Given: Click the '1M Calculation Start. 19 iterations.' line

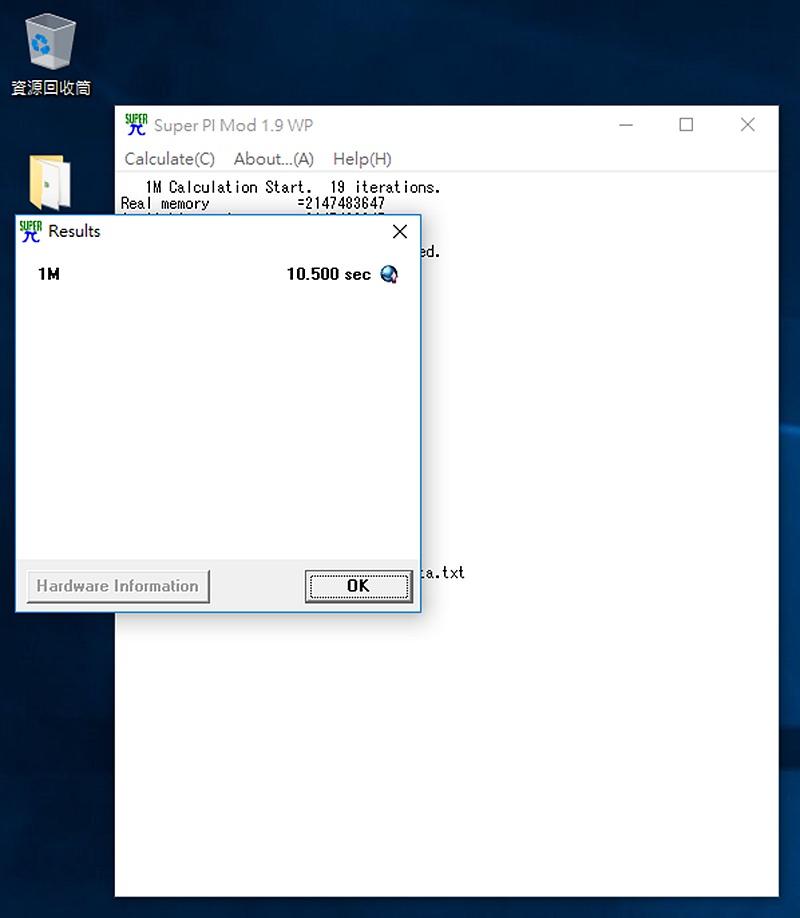Looking at the screenshot, I should 293,187.
